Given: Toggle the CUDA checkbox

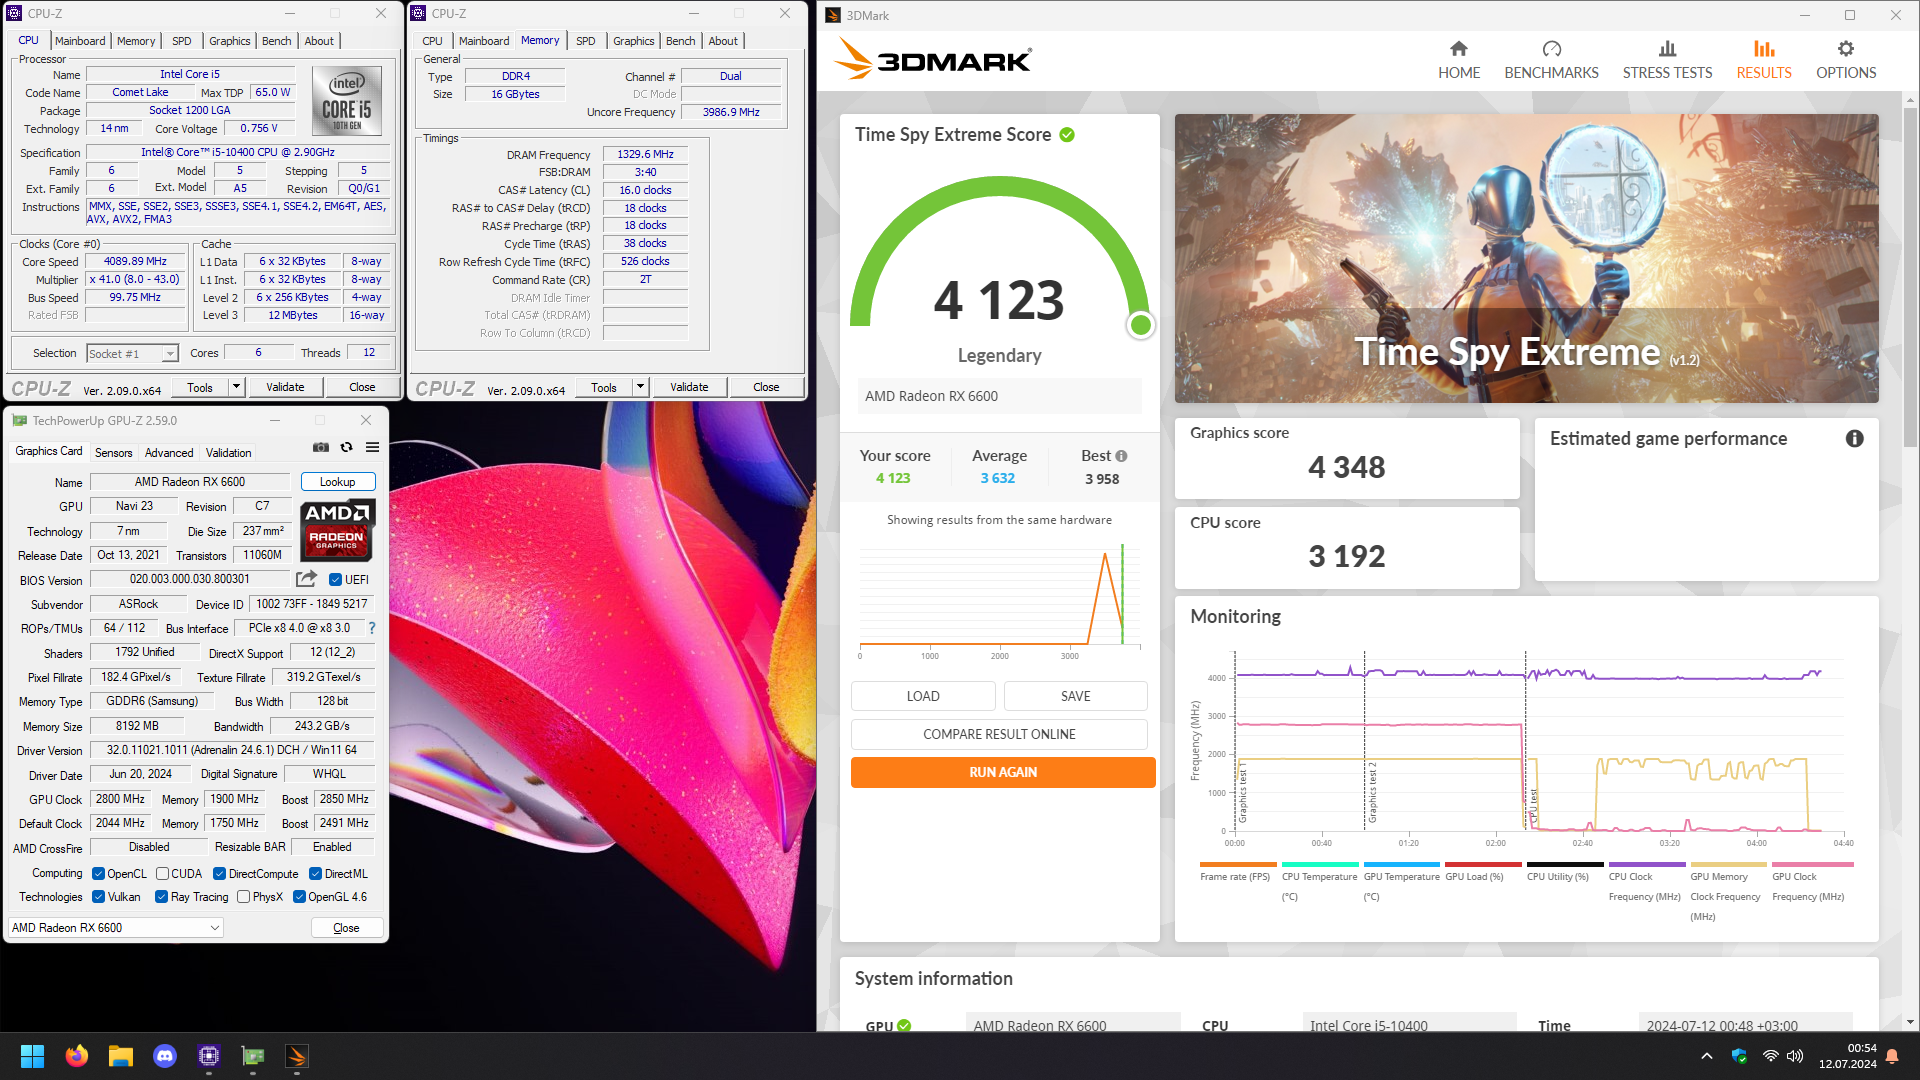Looking at the screenshot, I should click(162, 874).
